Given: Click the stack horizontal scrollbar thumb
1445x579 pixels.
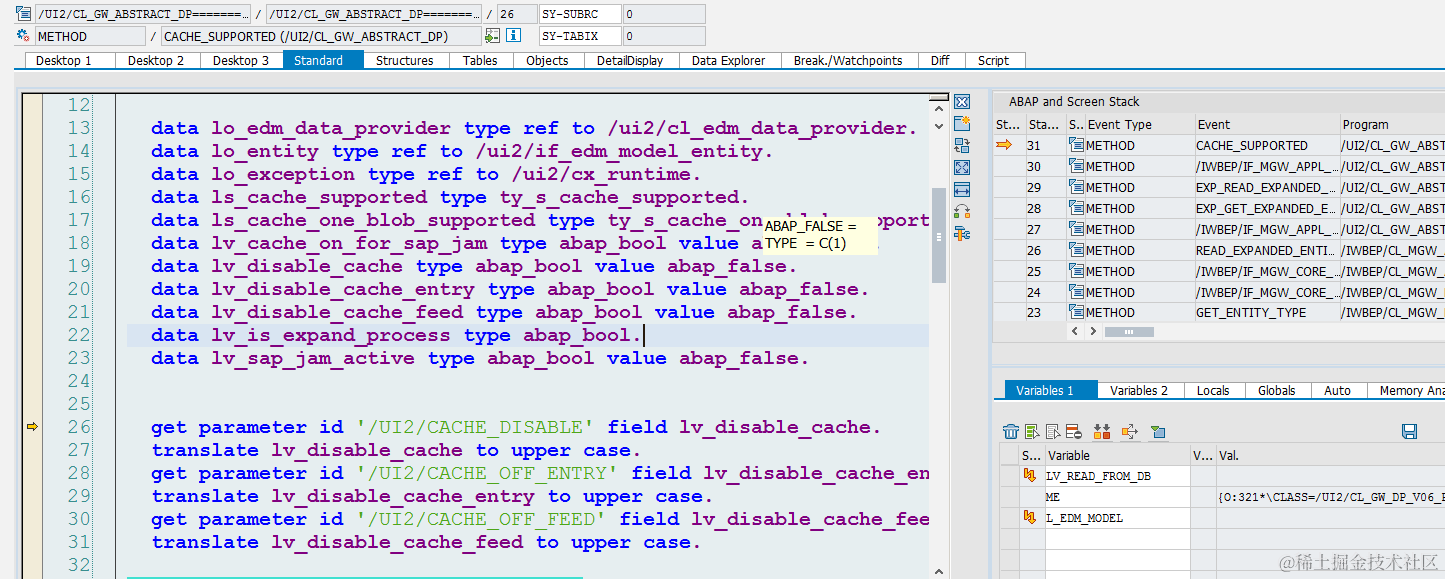Looking at the screenshot, I should 1127,331.
